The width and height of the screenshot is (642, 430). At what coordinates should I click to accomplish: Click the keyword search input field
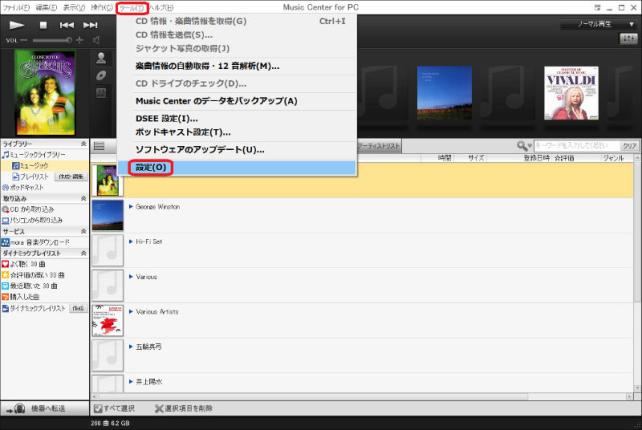(x=577, y=146)
